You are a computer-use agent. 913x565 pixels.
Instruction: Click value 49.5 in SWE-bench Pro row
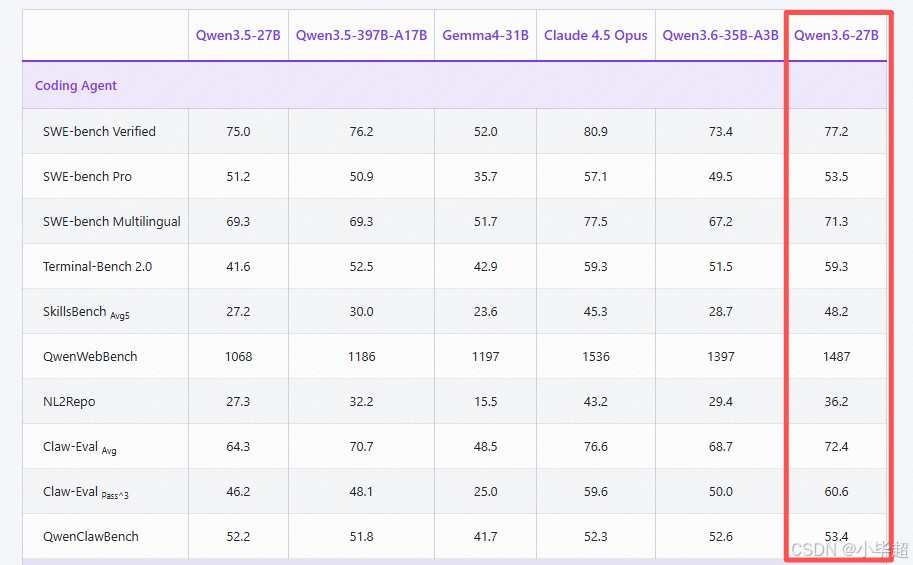pyautogui.click(x=720, y=176)
